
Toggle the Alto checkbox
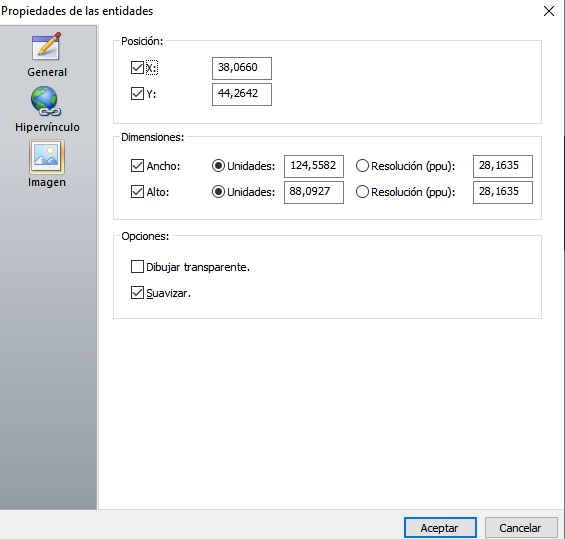(137, 192)
